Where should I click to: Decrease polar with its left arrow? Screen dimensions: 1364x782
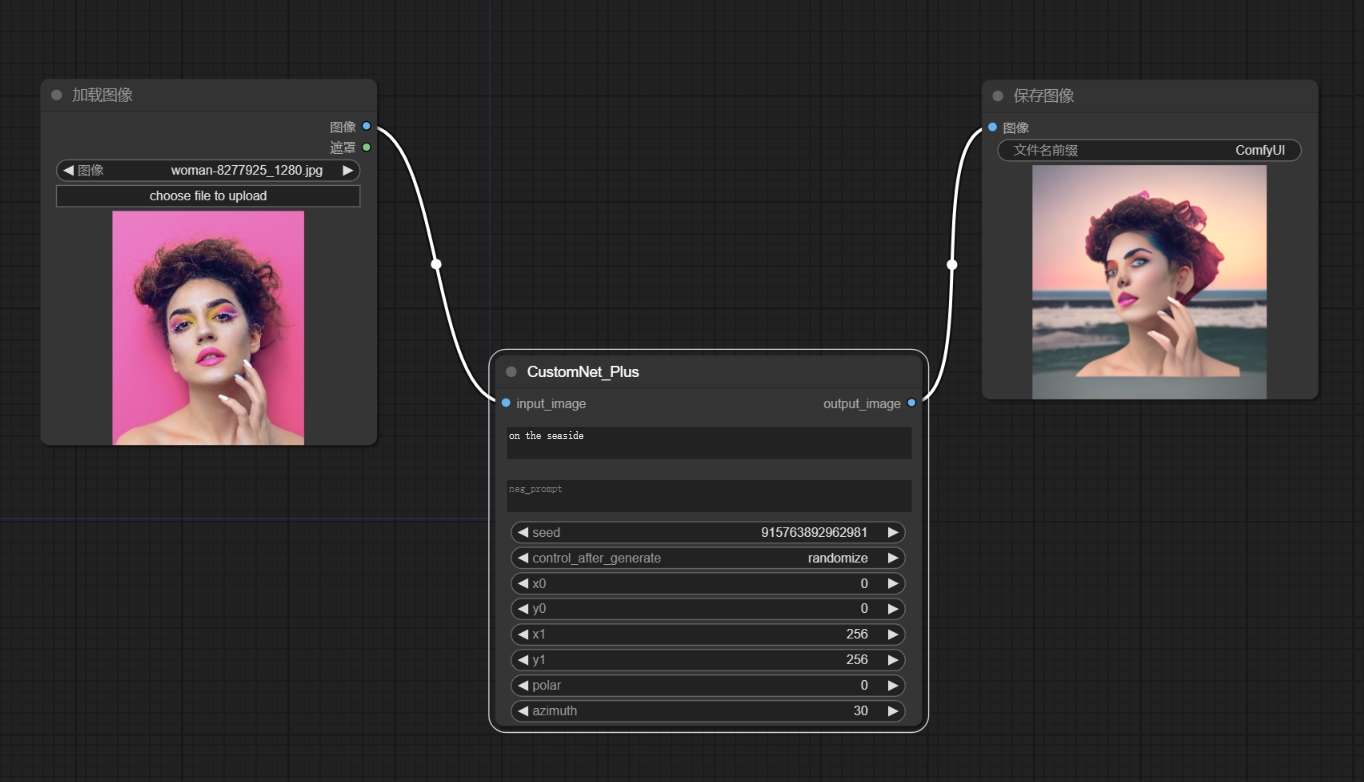(x=523, y=685)
